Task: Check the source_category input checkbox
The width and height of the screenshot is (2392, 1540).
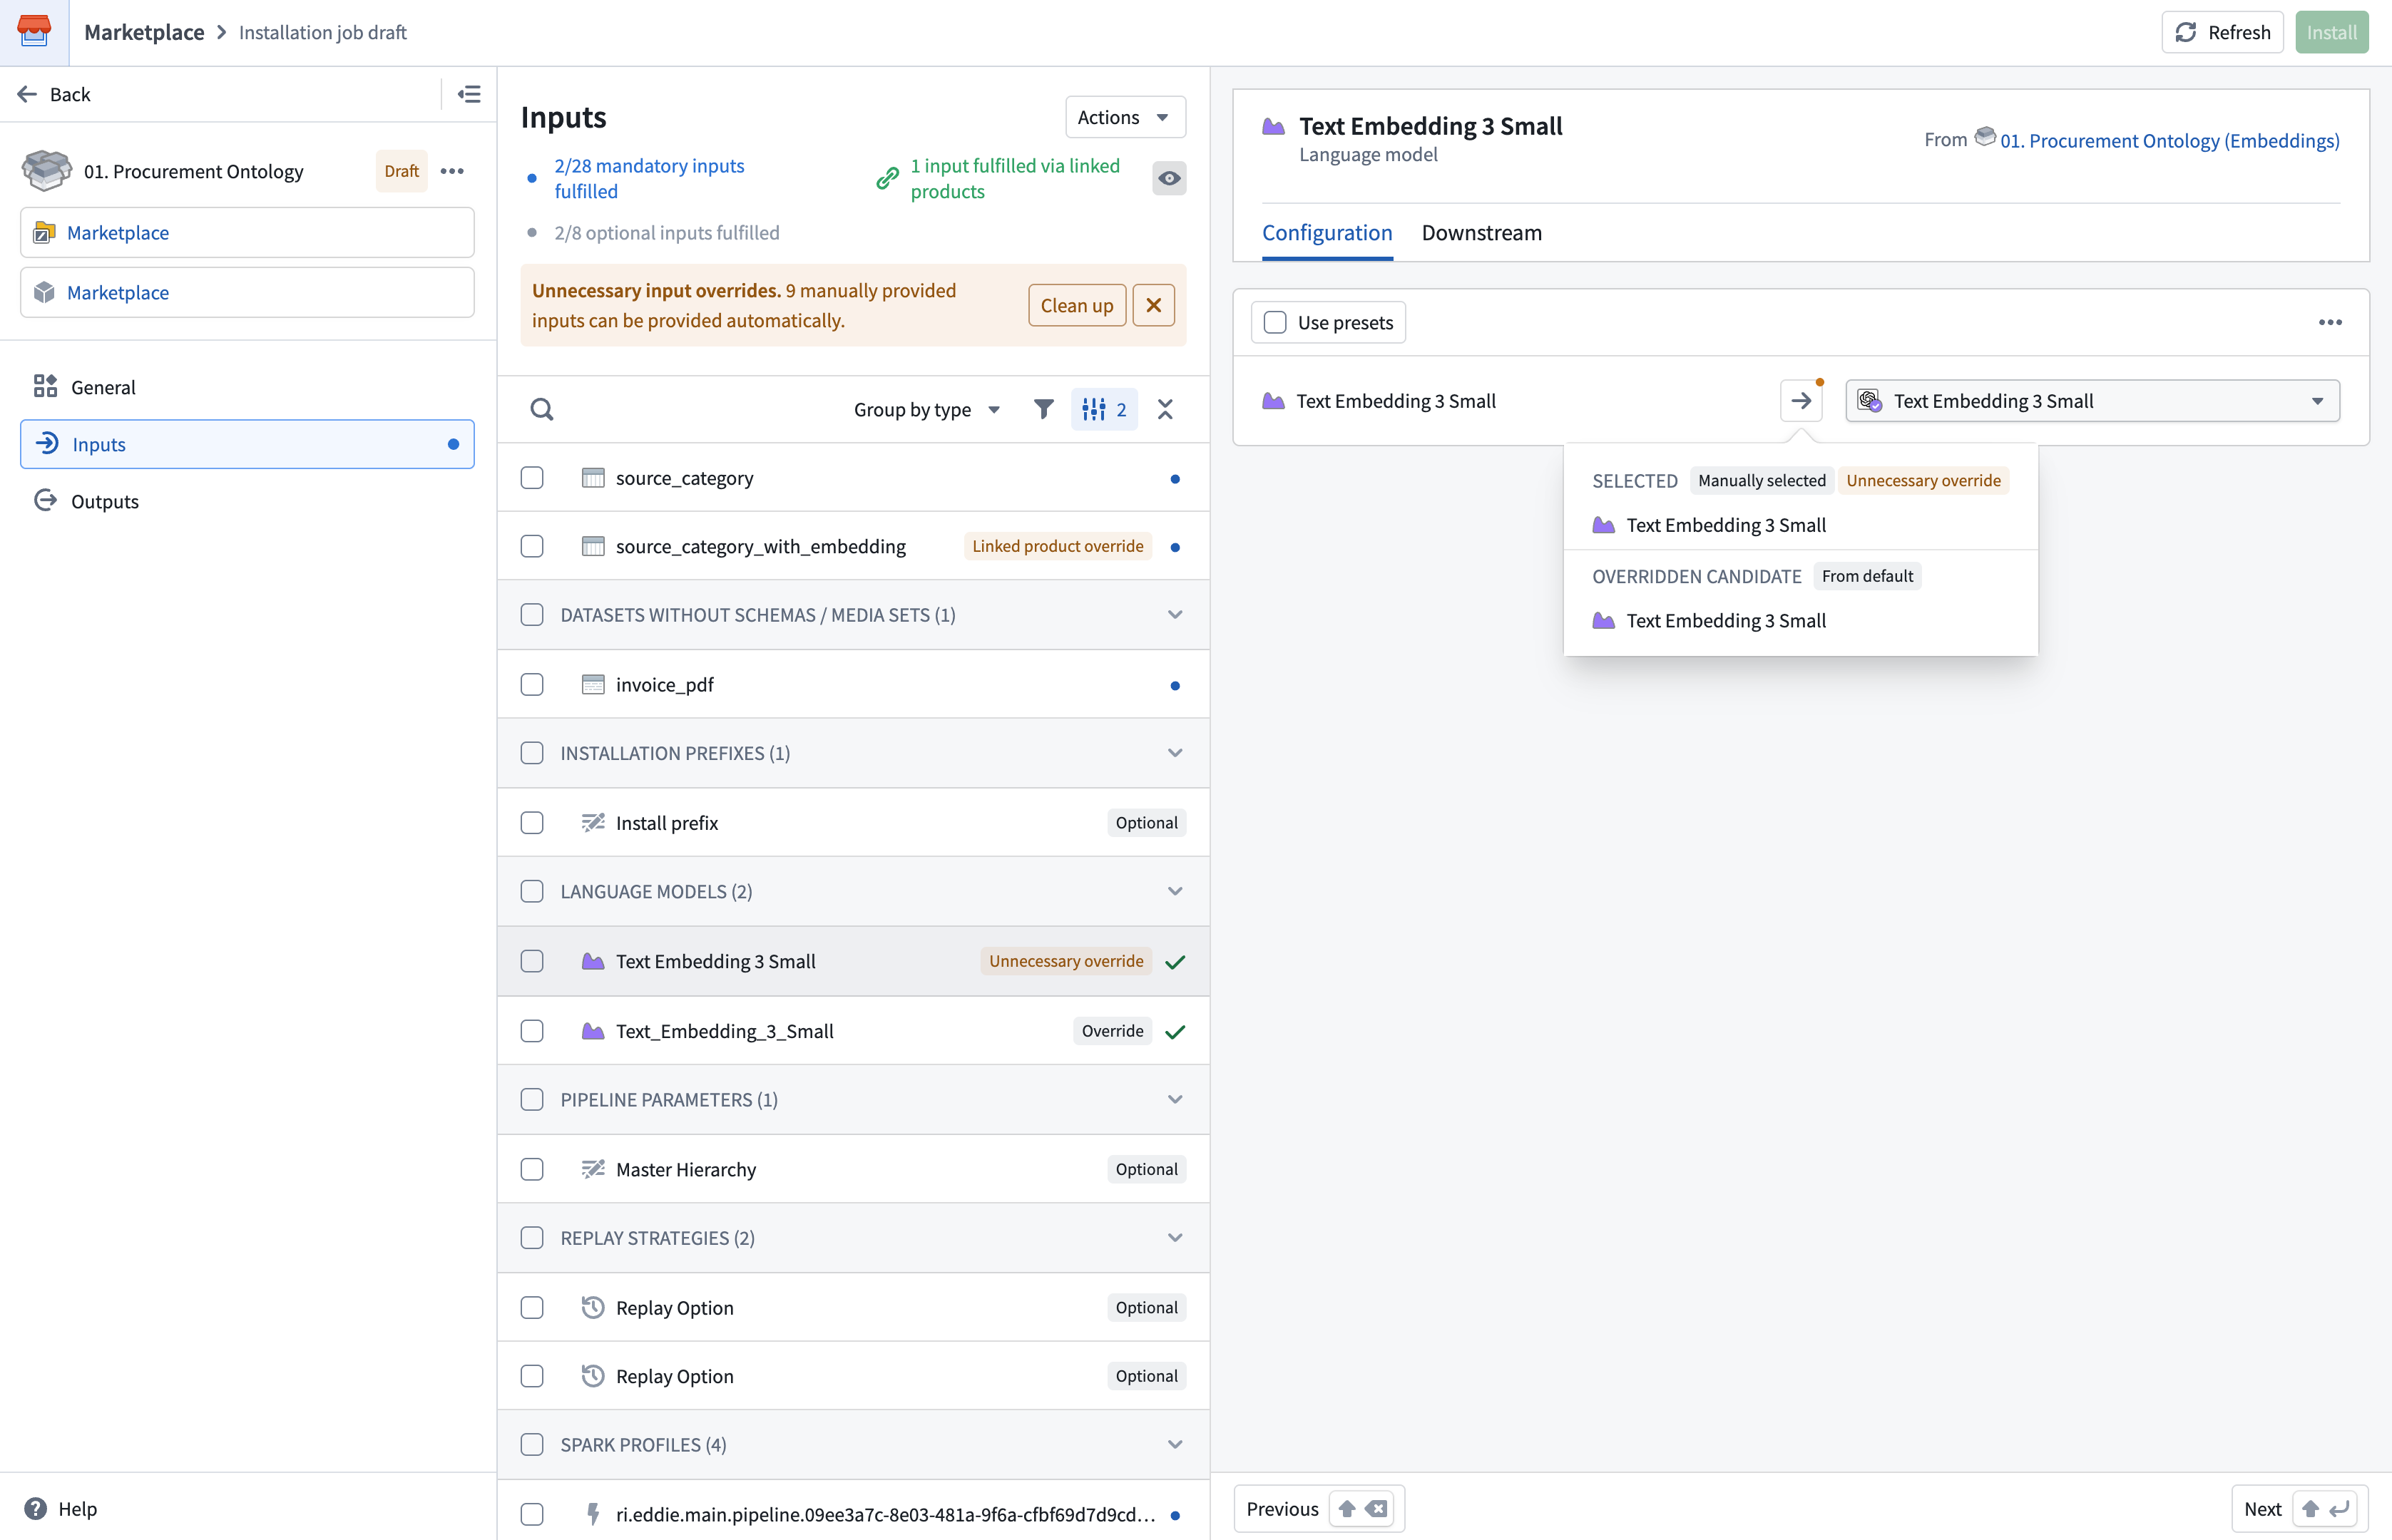Action: [532, 478]
